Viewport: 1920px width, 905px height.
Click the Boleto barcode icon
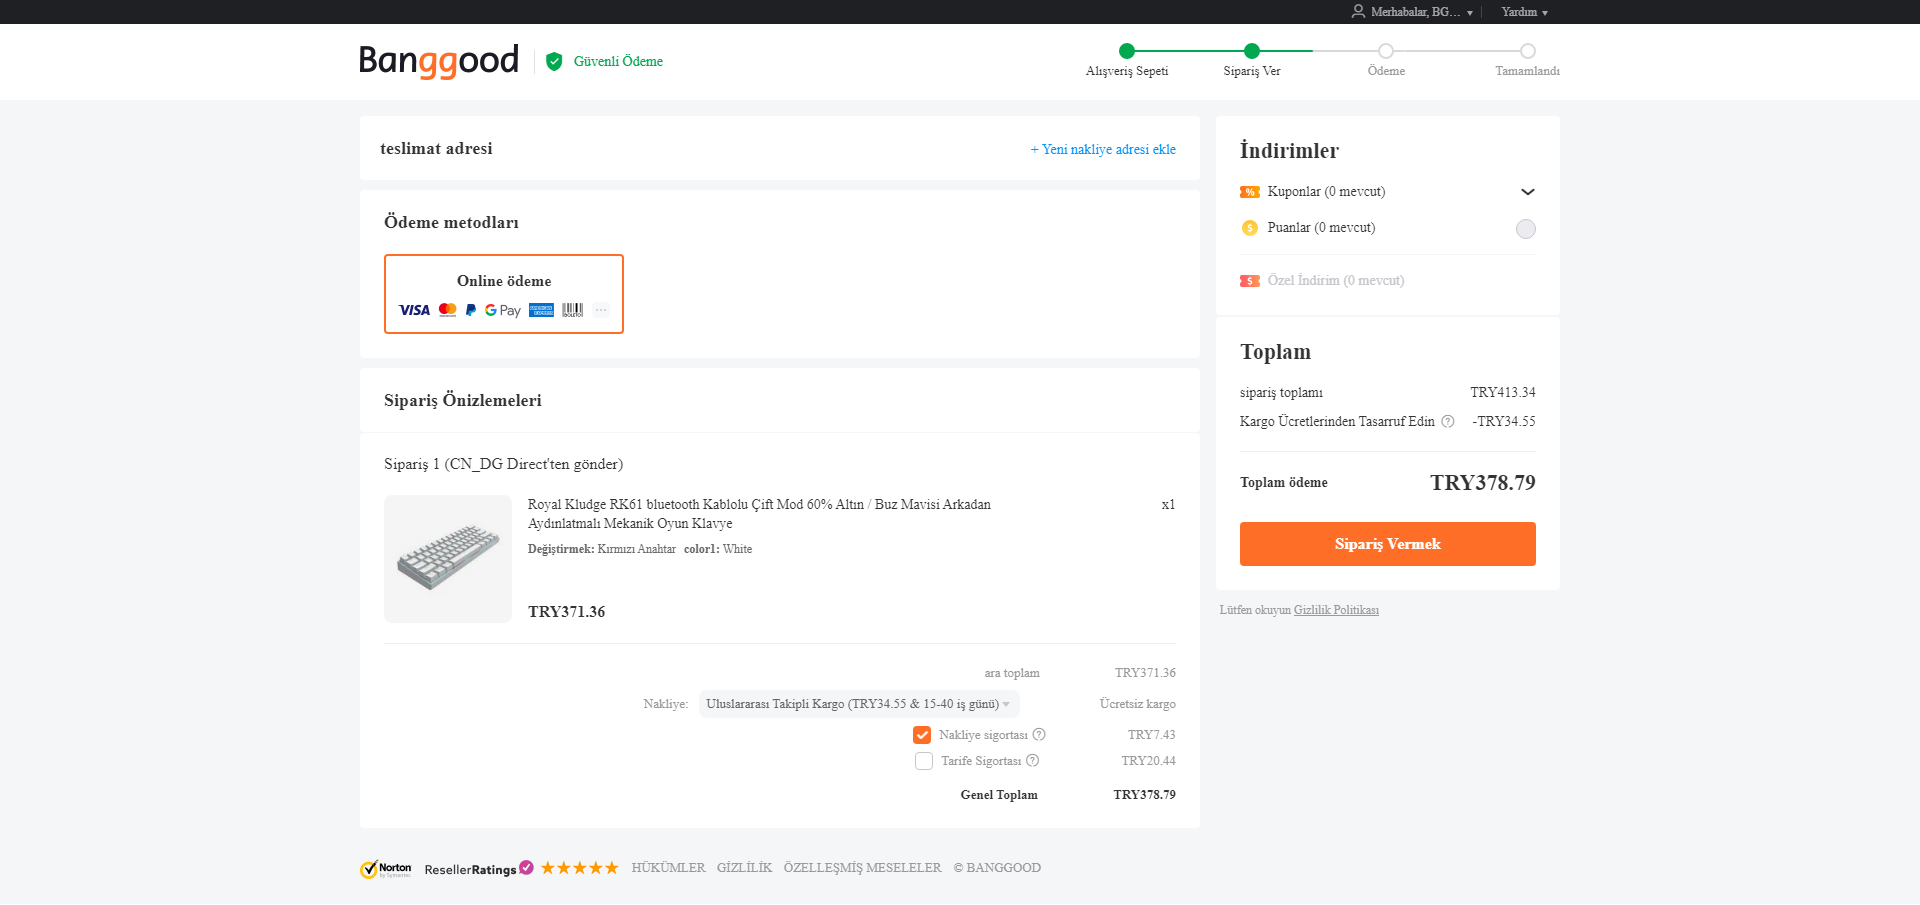(x=572, y=310)
